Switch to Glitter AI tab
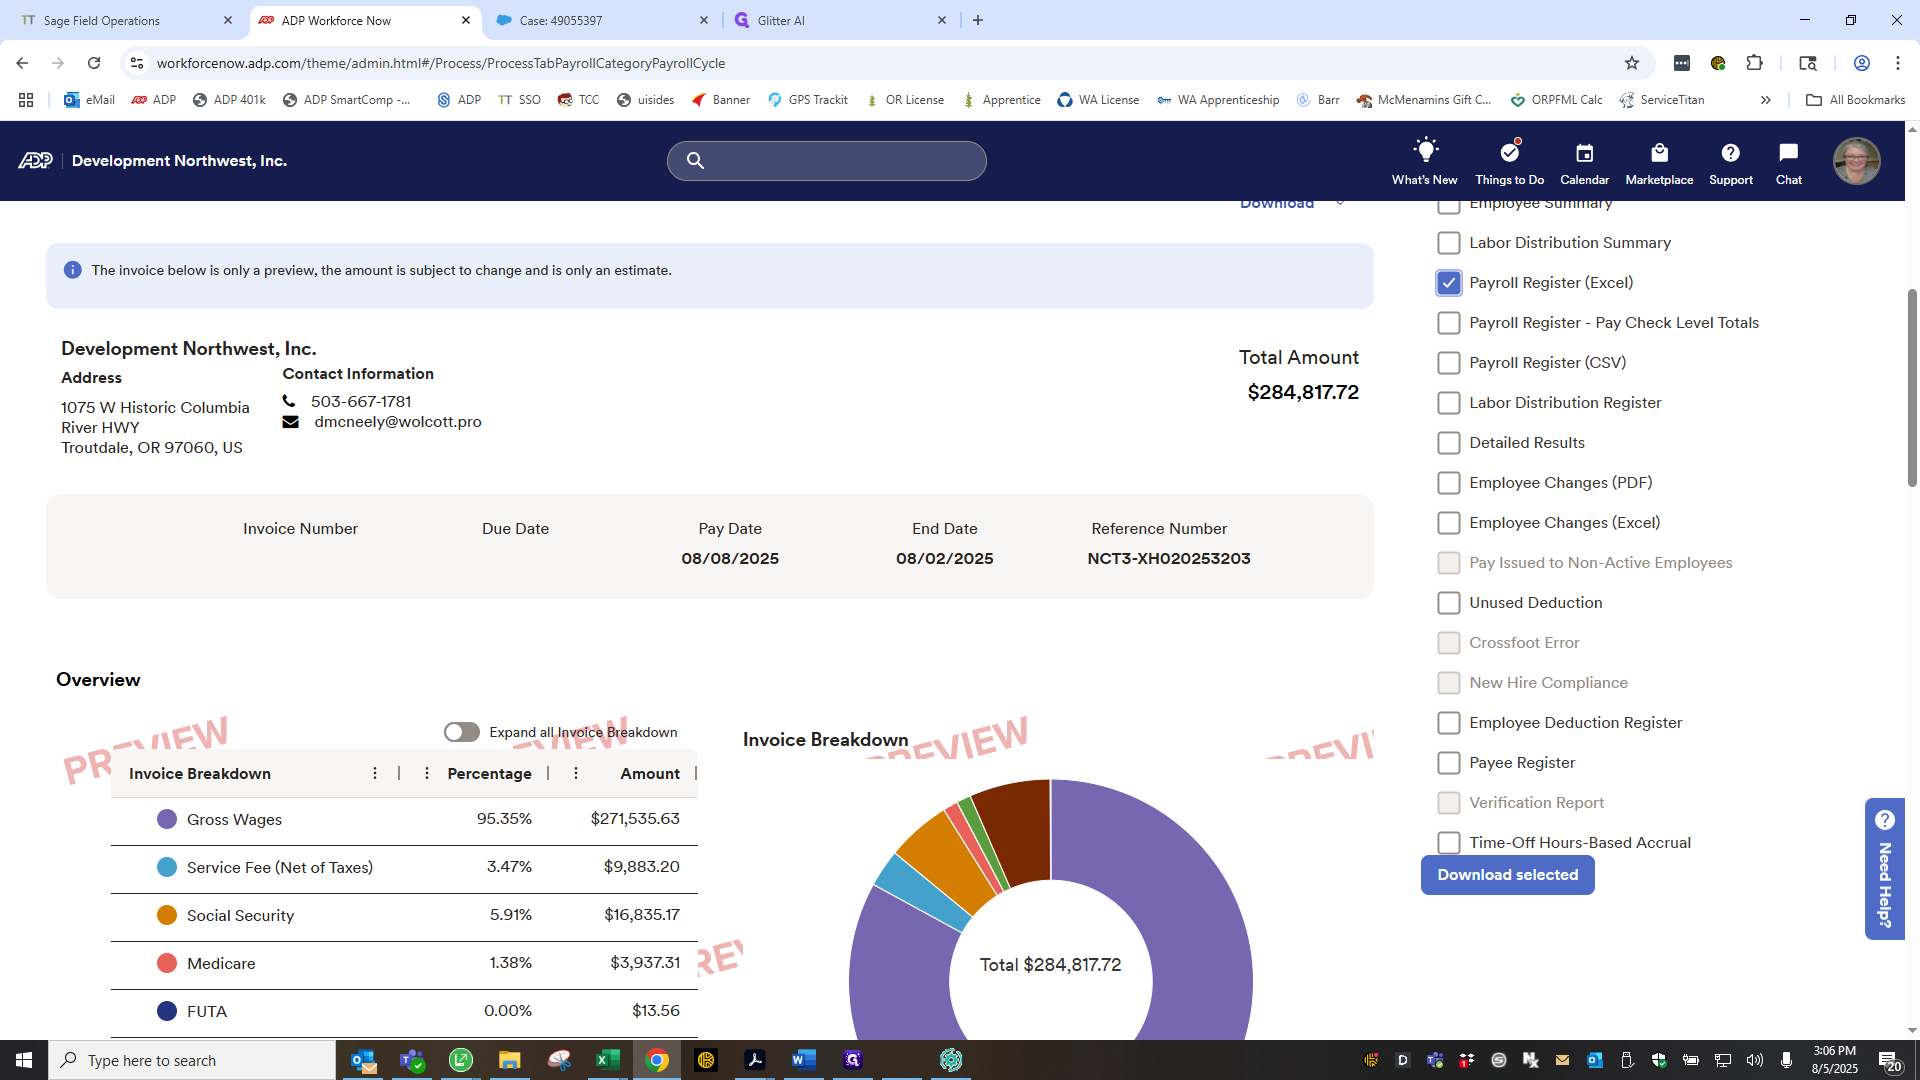The image size is (1920, 1080). click(840, 20)
